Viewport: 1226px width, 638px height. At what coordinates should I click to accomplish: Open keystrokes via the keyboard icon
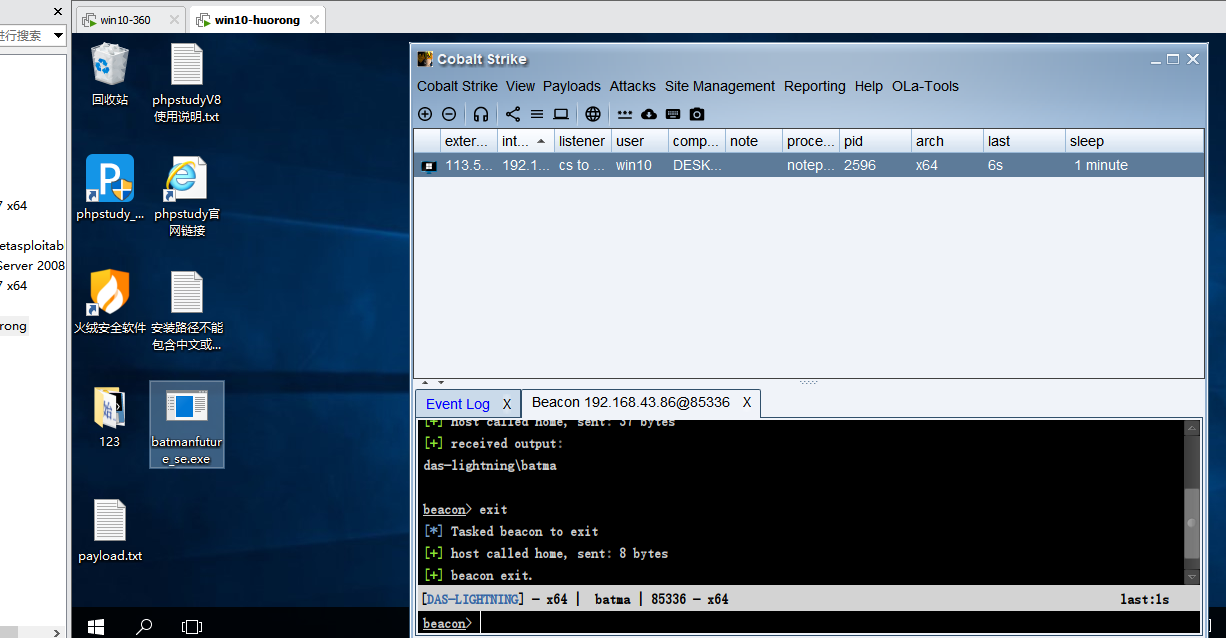[673, 114]
